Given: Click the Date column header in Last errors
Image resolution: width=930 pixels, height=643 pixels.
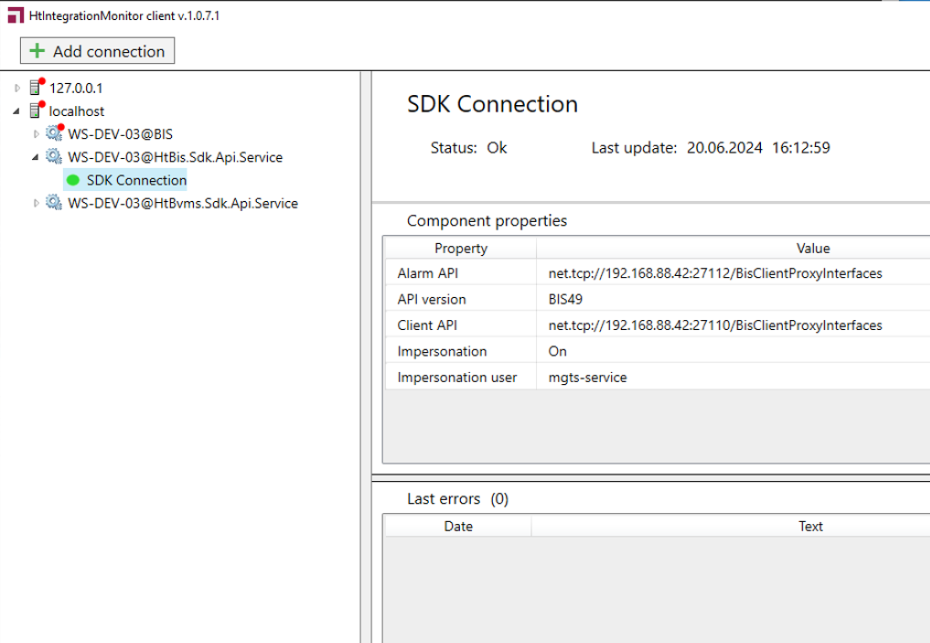Looking at the screenshot, I should [458, 526].
